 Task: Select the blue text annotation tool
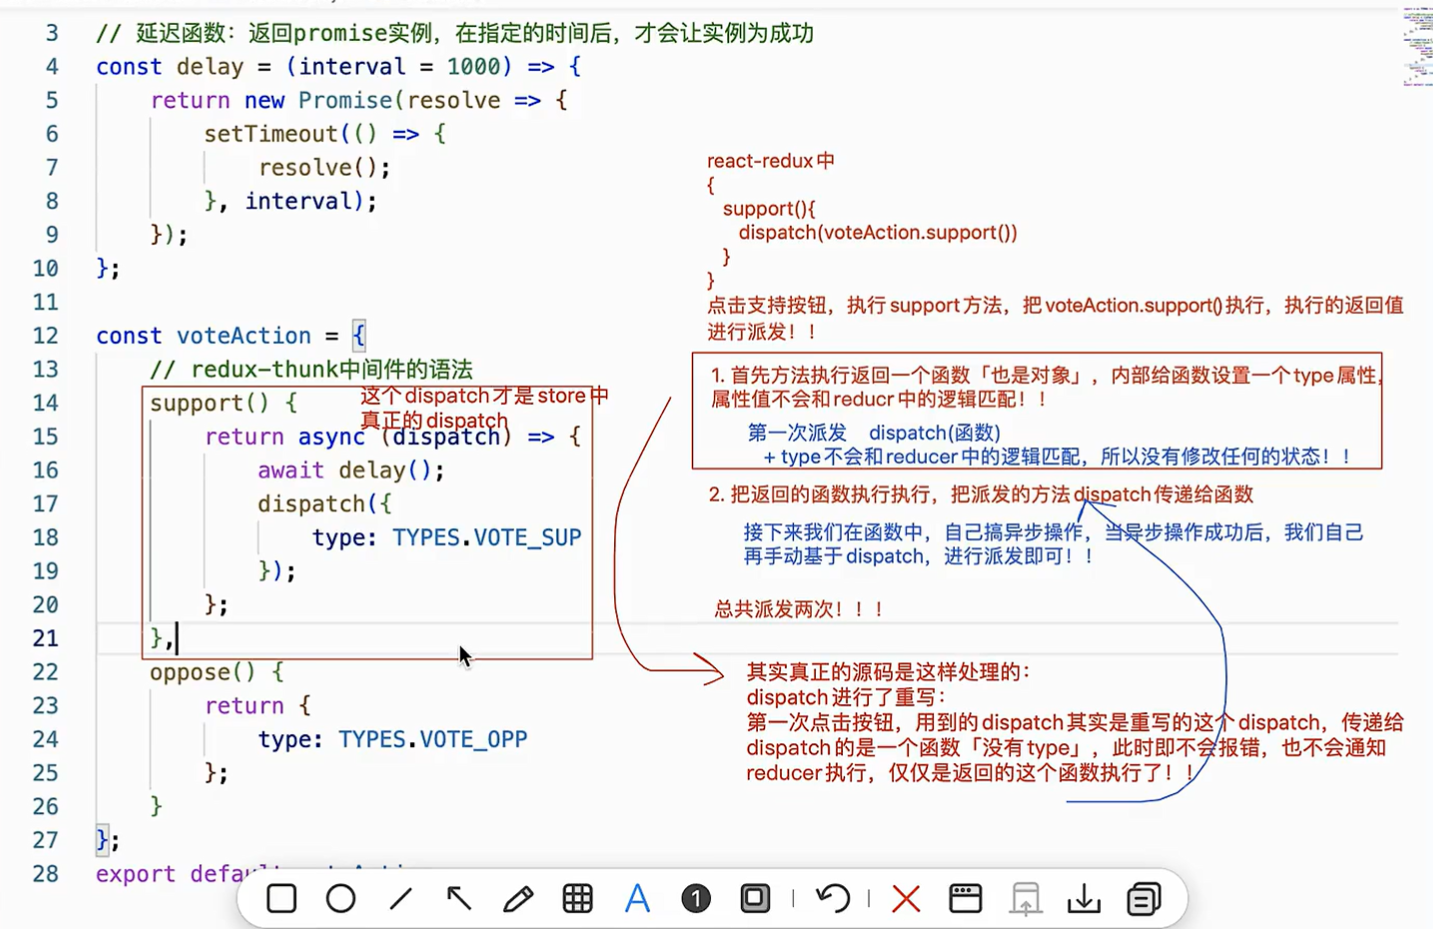click(637, 899)
